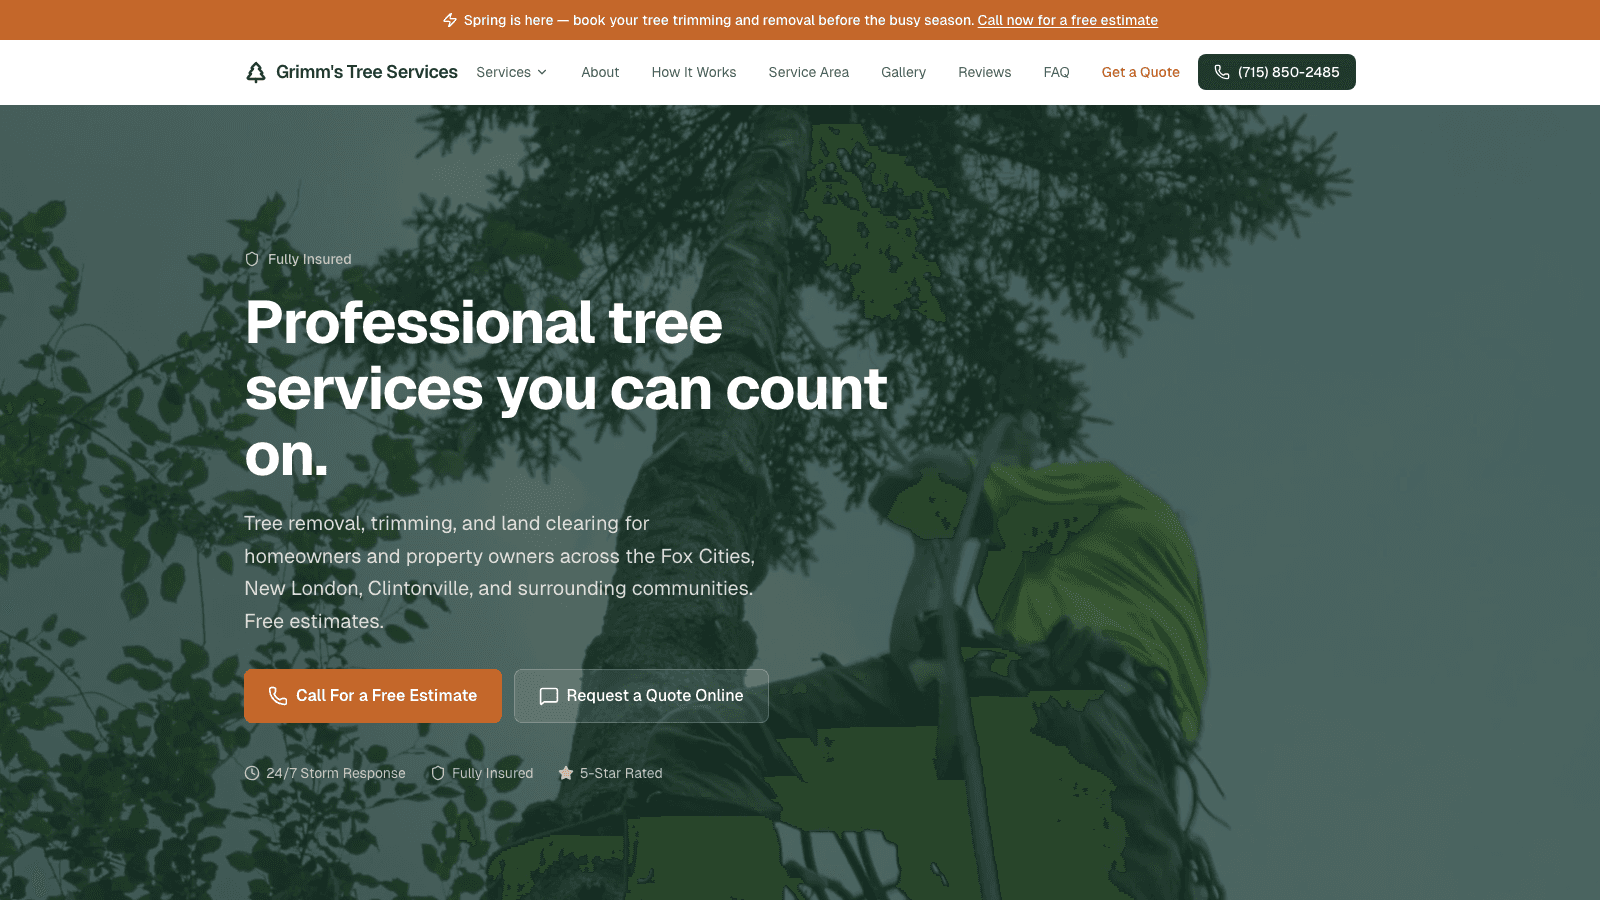Open the Services menu

(512, 72)
